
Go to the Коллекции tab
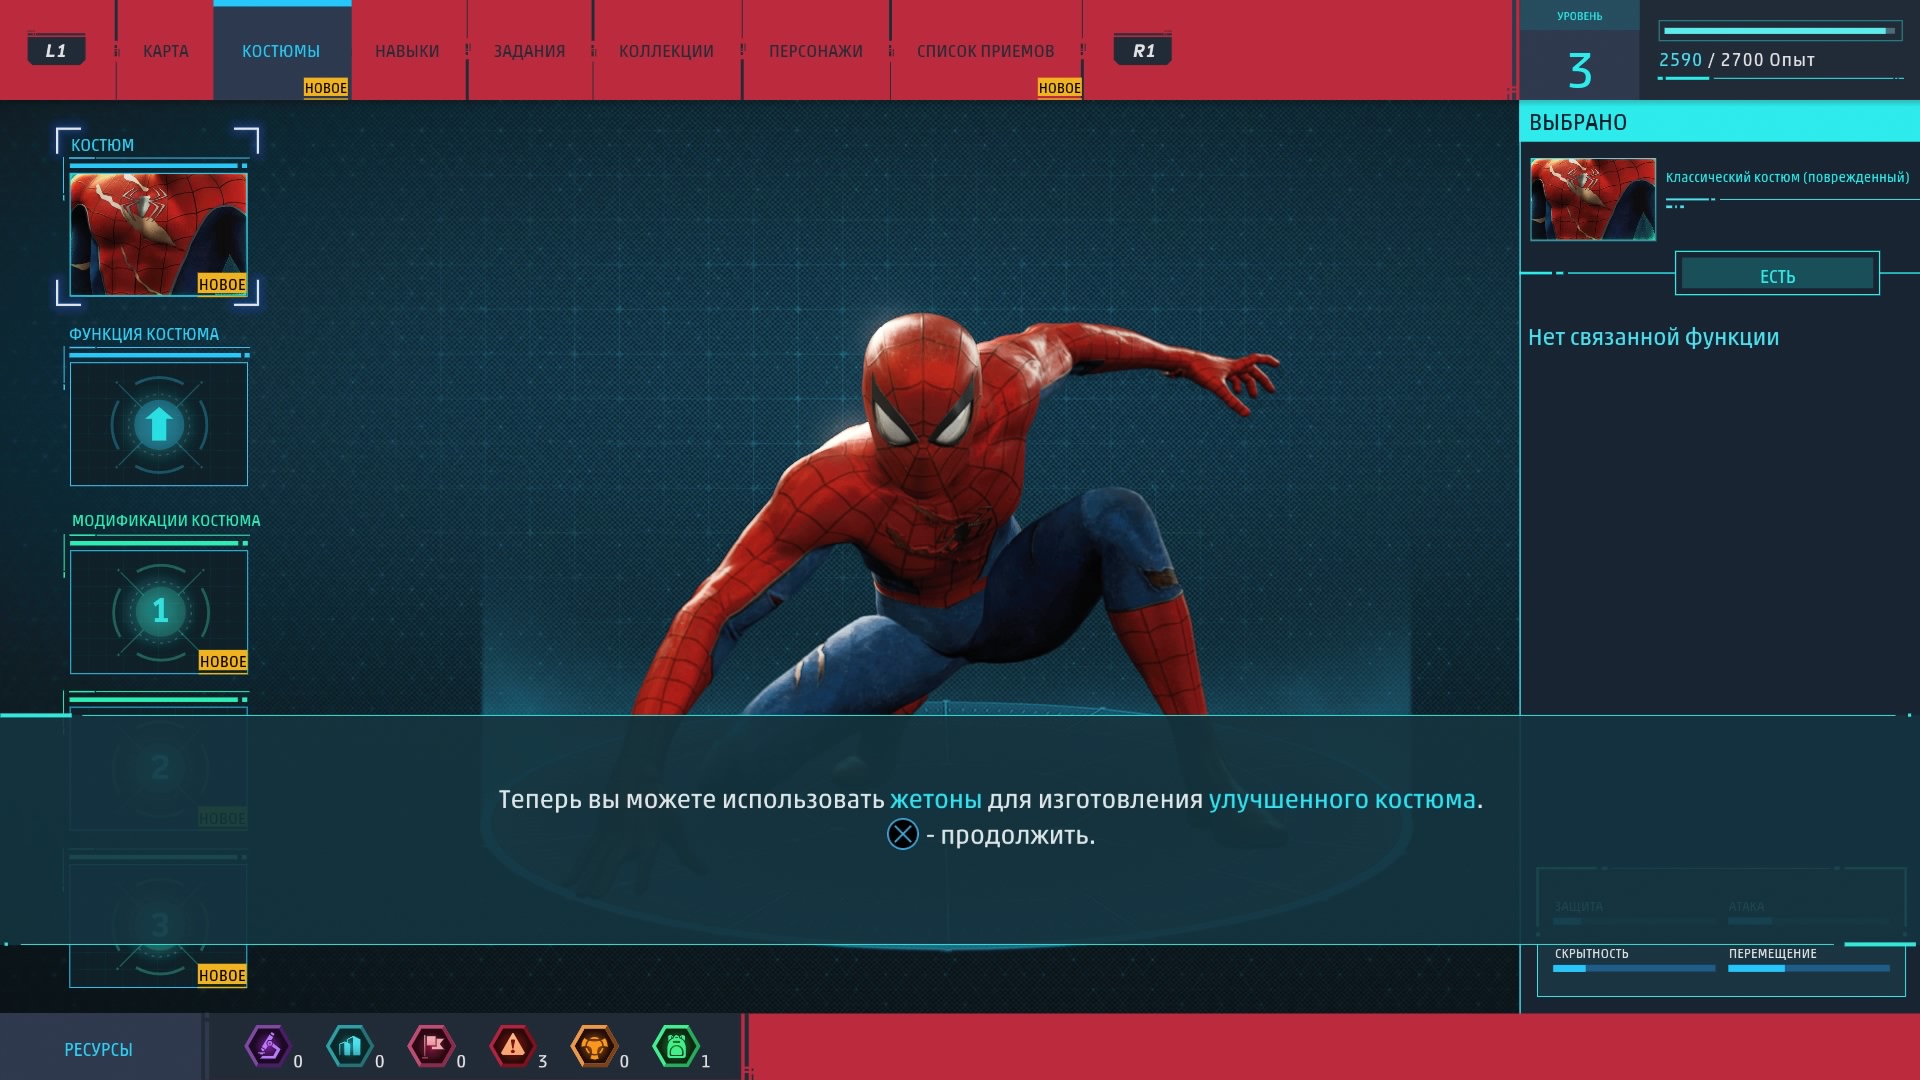pos(666,51)
